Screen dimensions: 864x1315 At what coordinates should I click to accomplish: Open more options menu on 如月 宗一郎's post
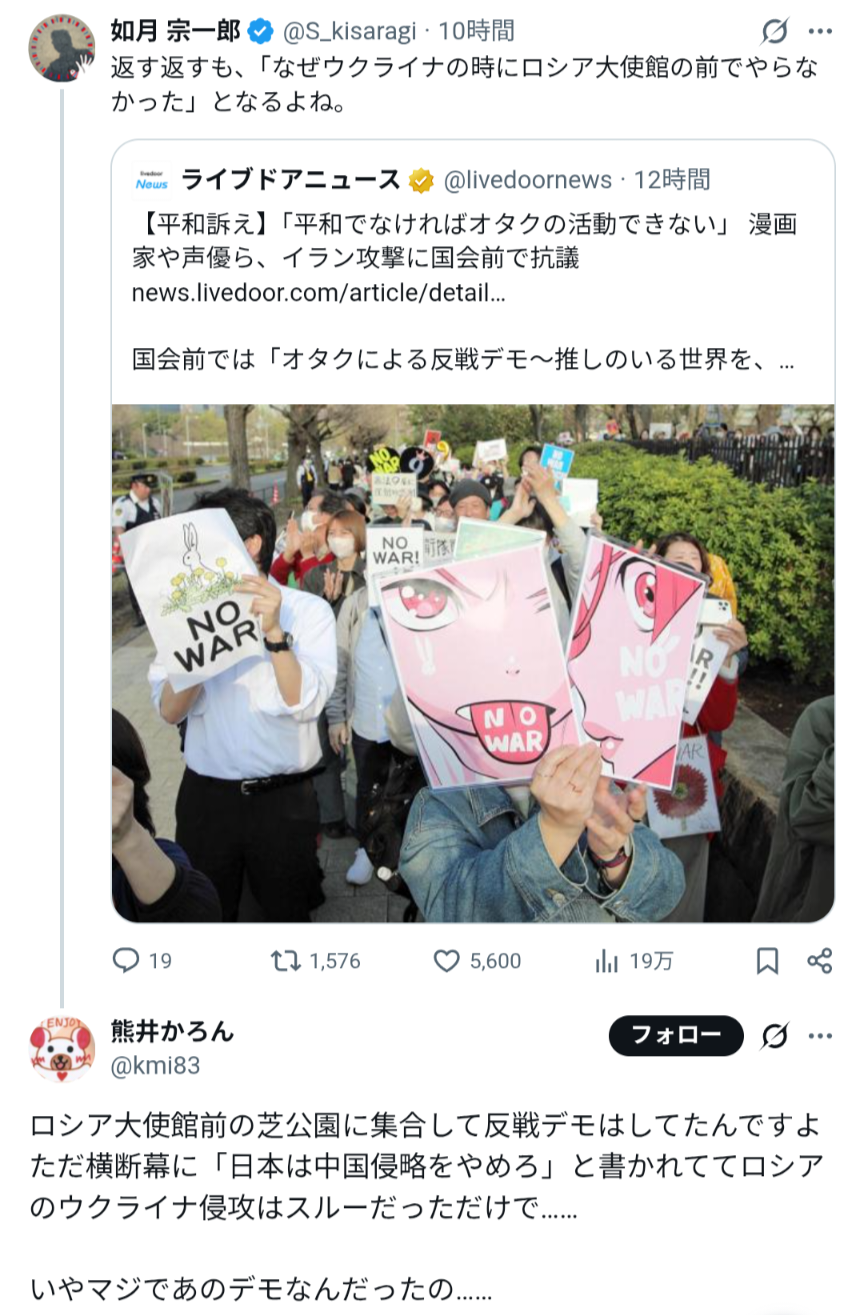pos(820,33)
